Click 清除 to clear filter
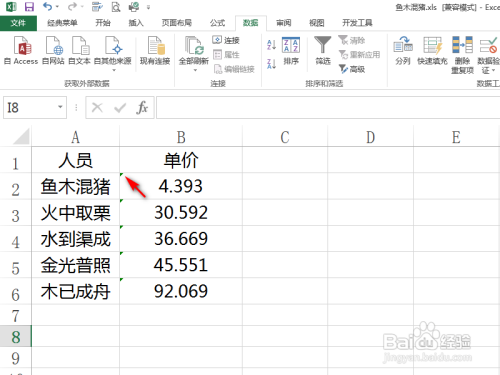Image resolution: width=500 pixels, height=375 pixels. (352, 40)
